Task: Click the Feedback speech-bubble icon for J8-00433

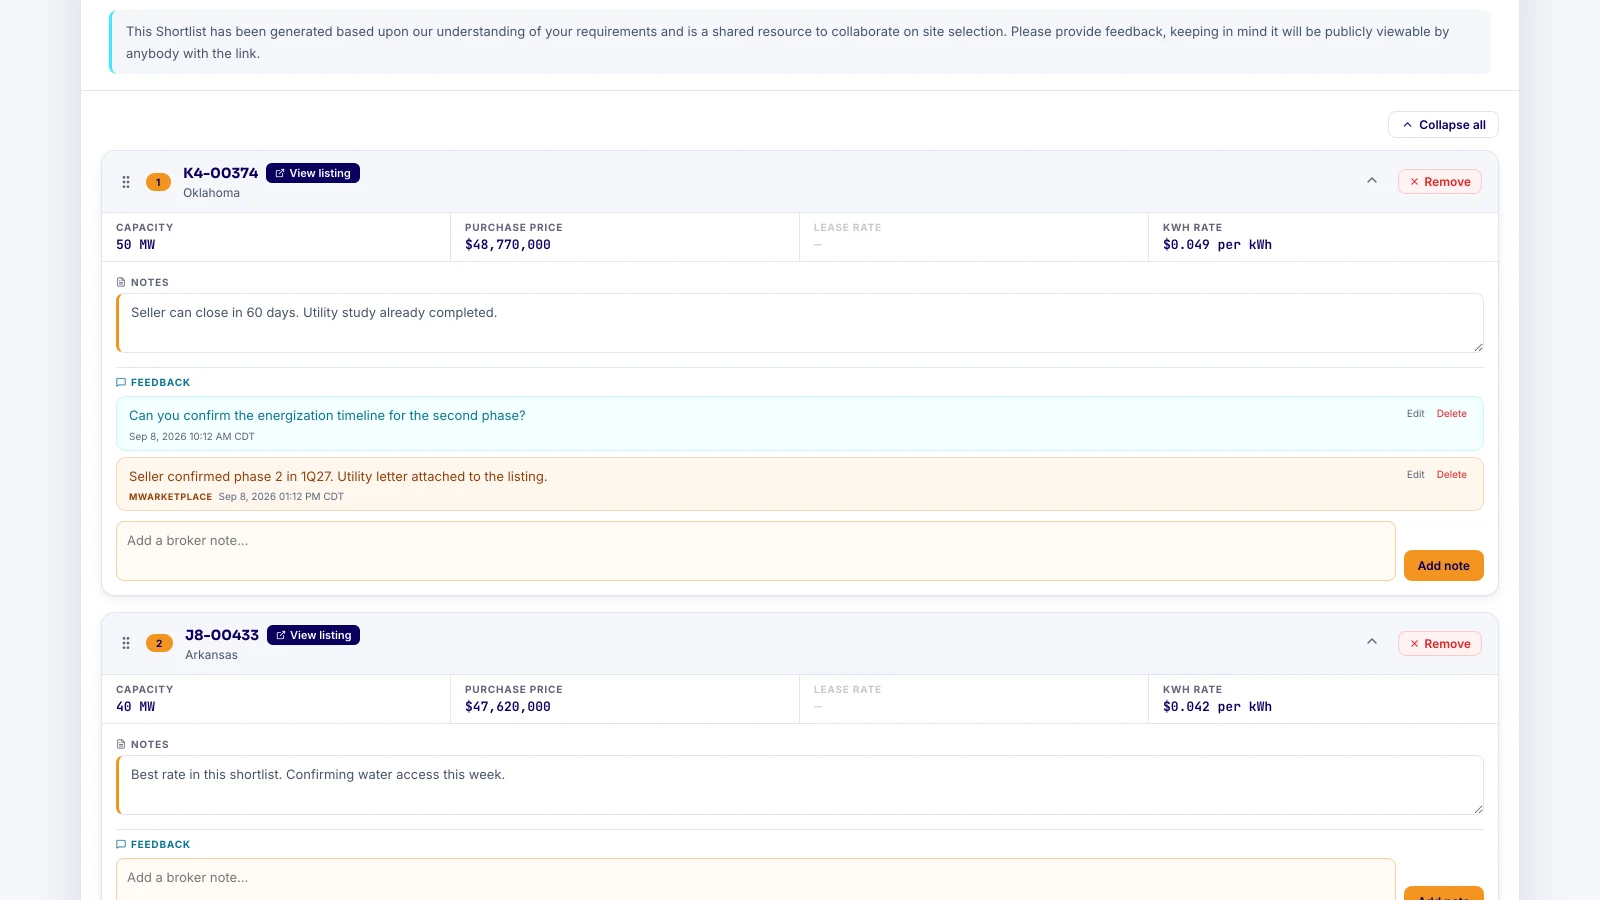Action: coord(121,845)
